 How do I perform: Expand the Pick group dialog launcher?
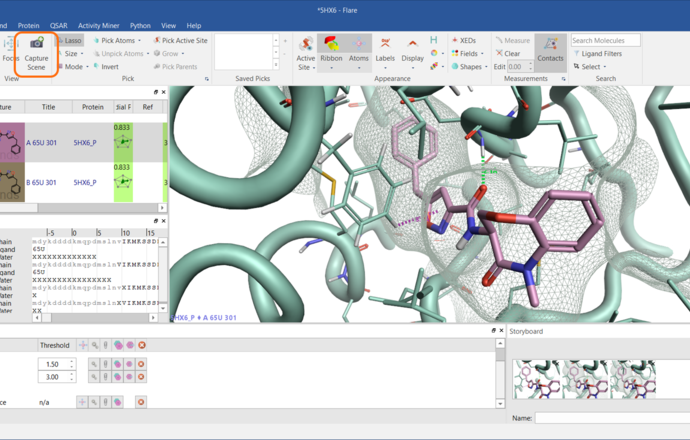[206, 79]
